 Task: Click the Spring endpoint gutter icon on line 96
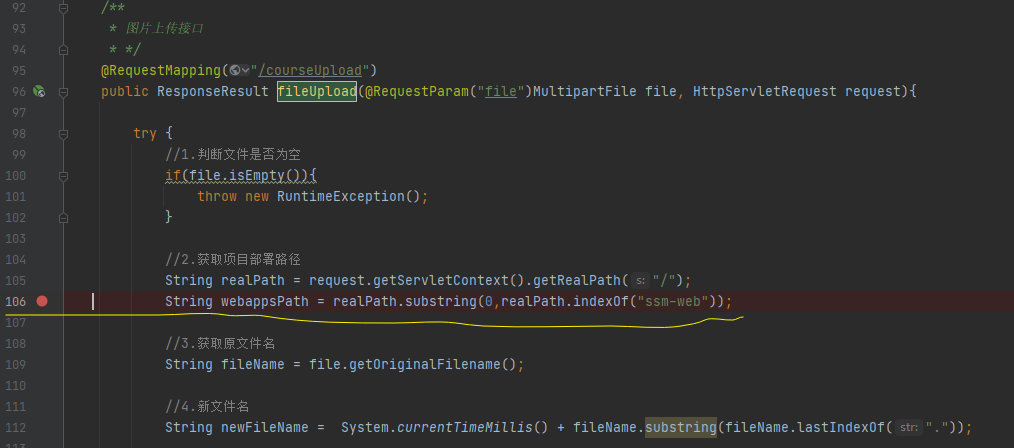39,91
